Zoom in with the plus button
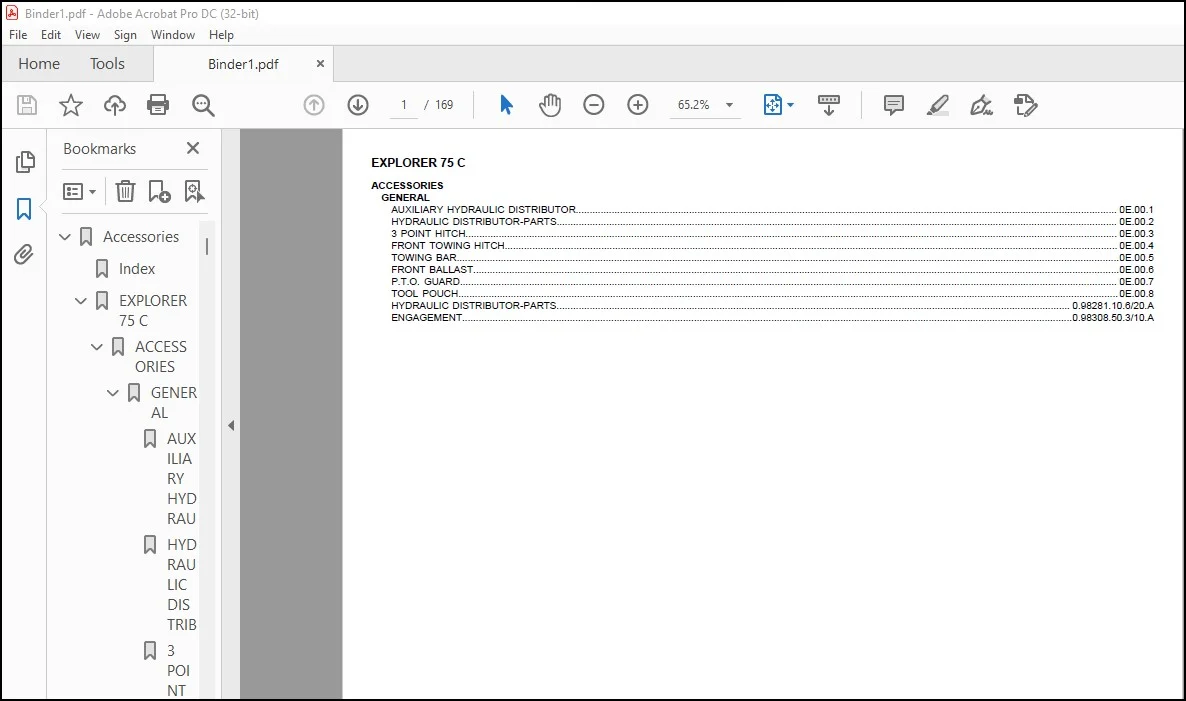This screenshot has width=1186, height=701. pos(638,105)
